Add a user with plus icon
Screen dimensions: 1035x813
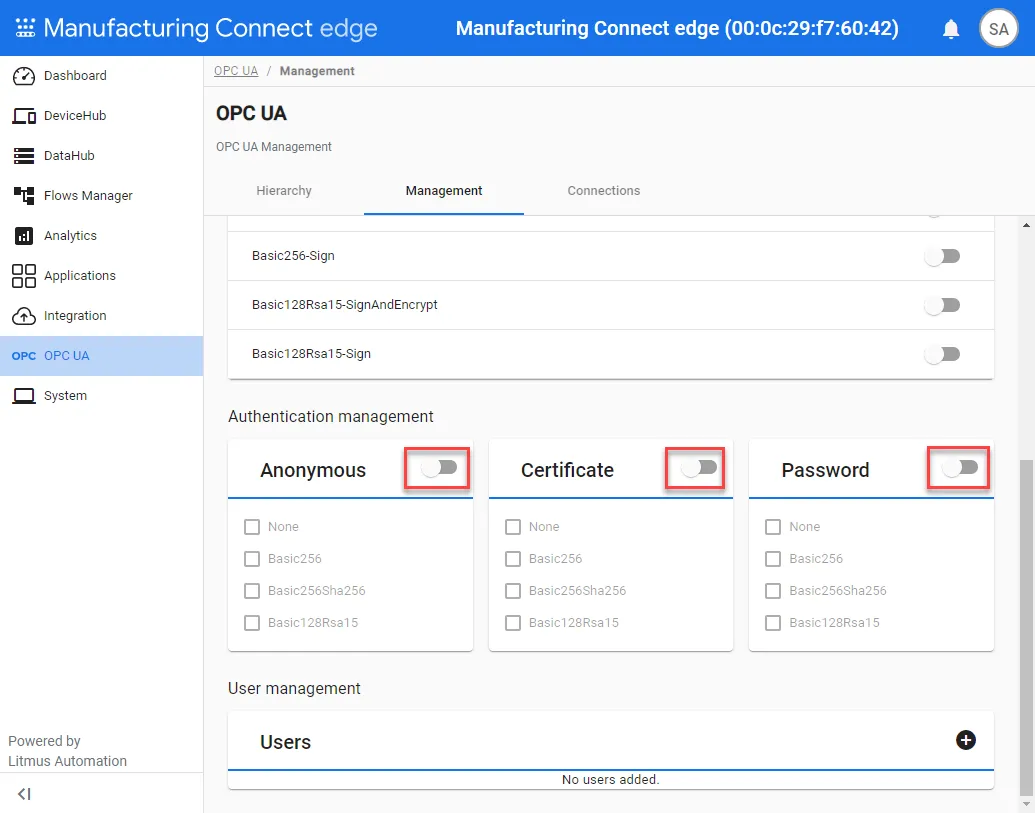click(966, 740)
